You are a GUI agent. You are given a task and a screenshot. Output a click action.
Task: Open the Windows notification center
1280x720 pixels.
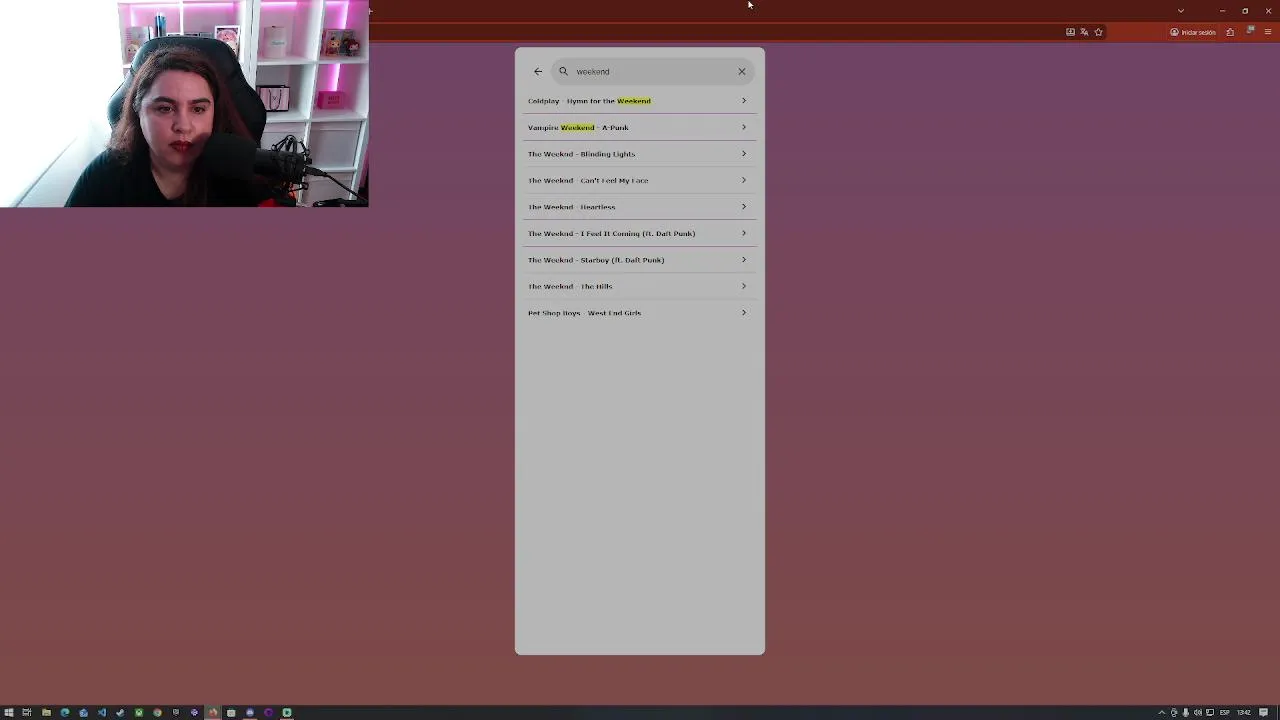[1264, 713]
